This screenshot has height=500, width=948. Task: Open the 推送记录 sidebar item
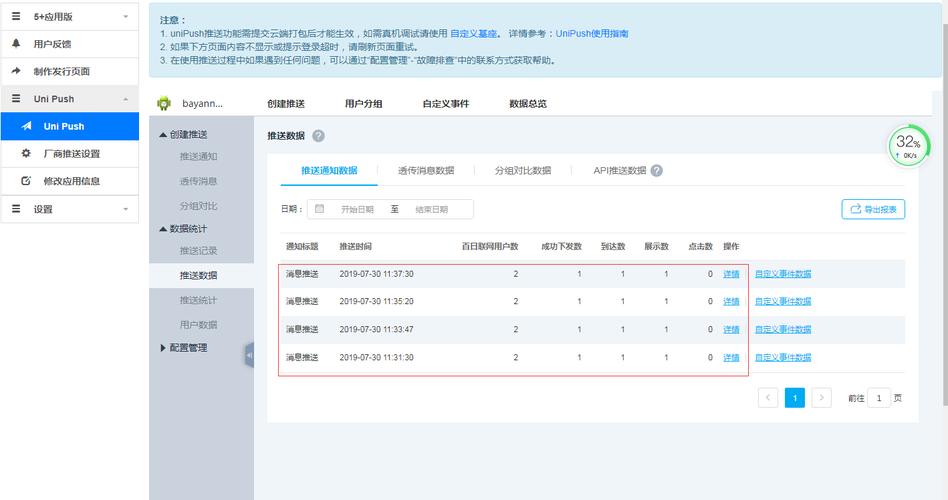pyautogui.click(x=198, y=251)
